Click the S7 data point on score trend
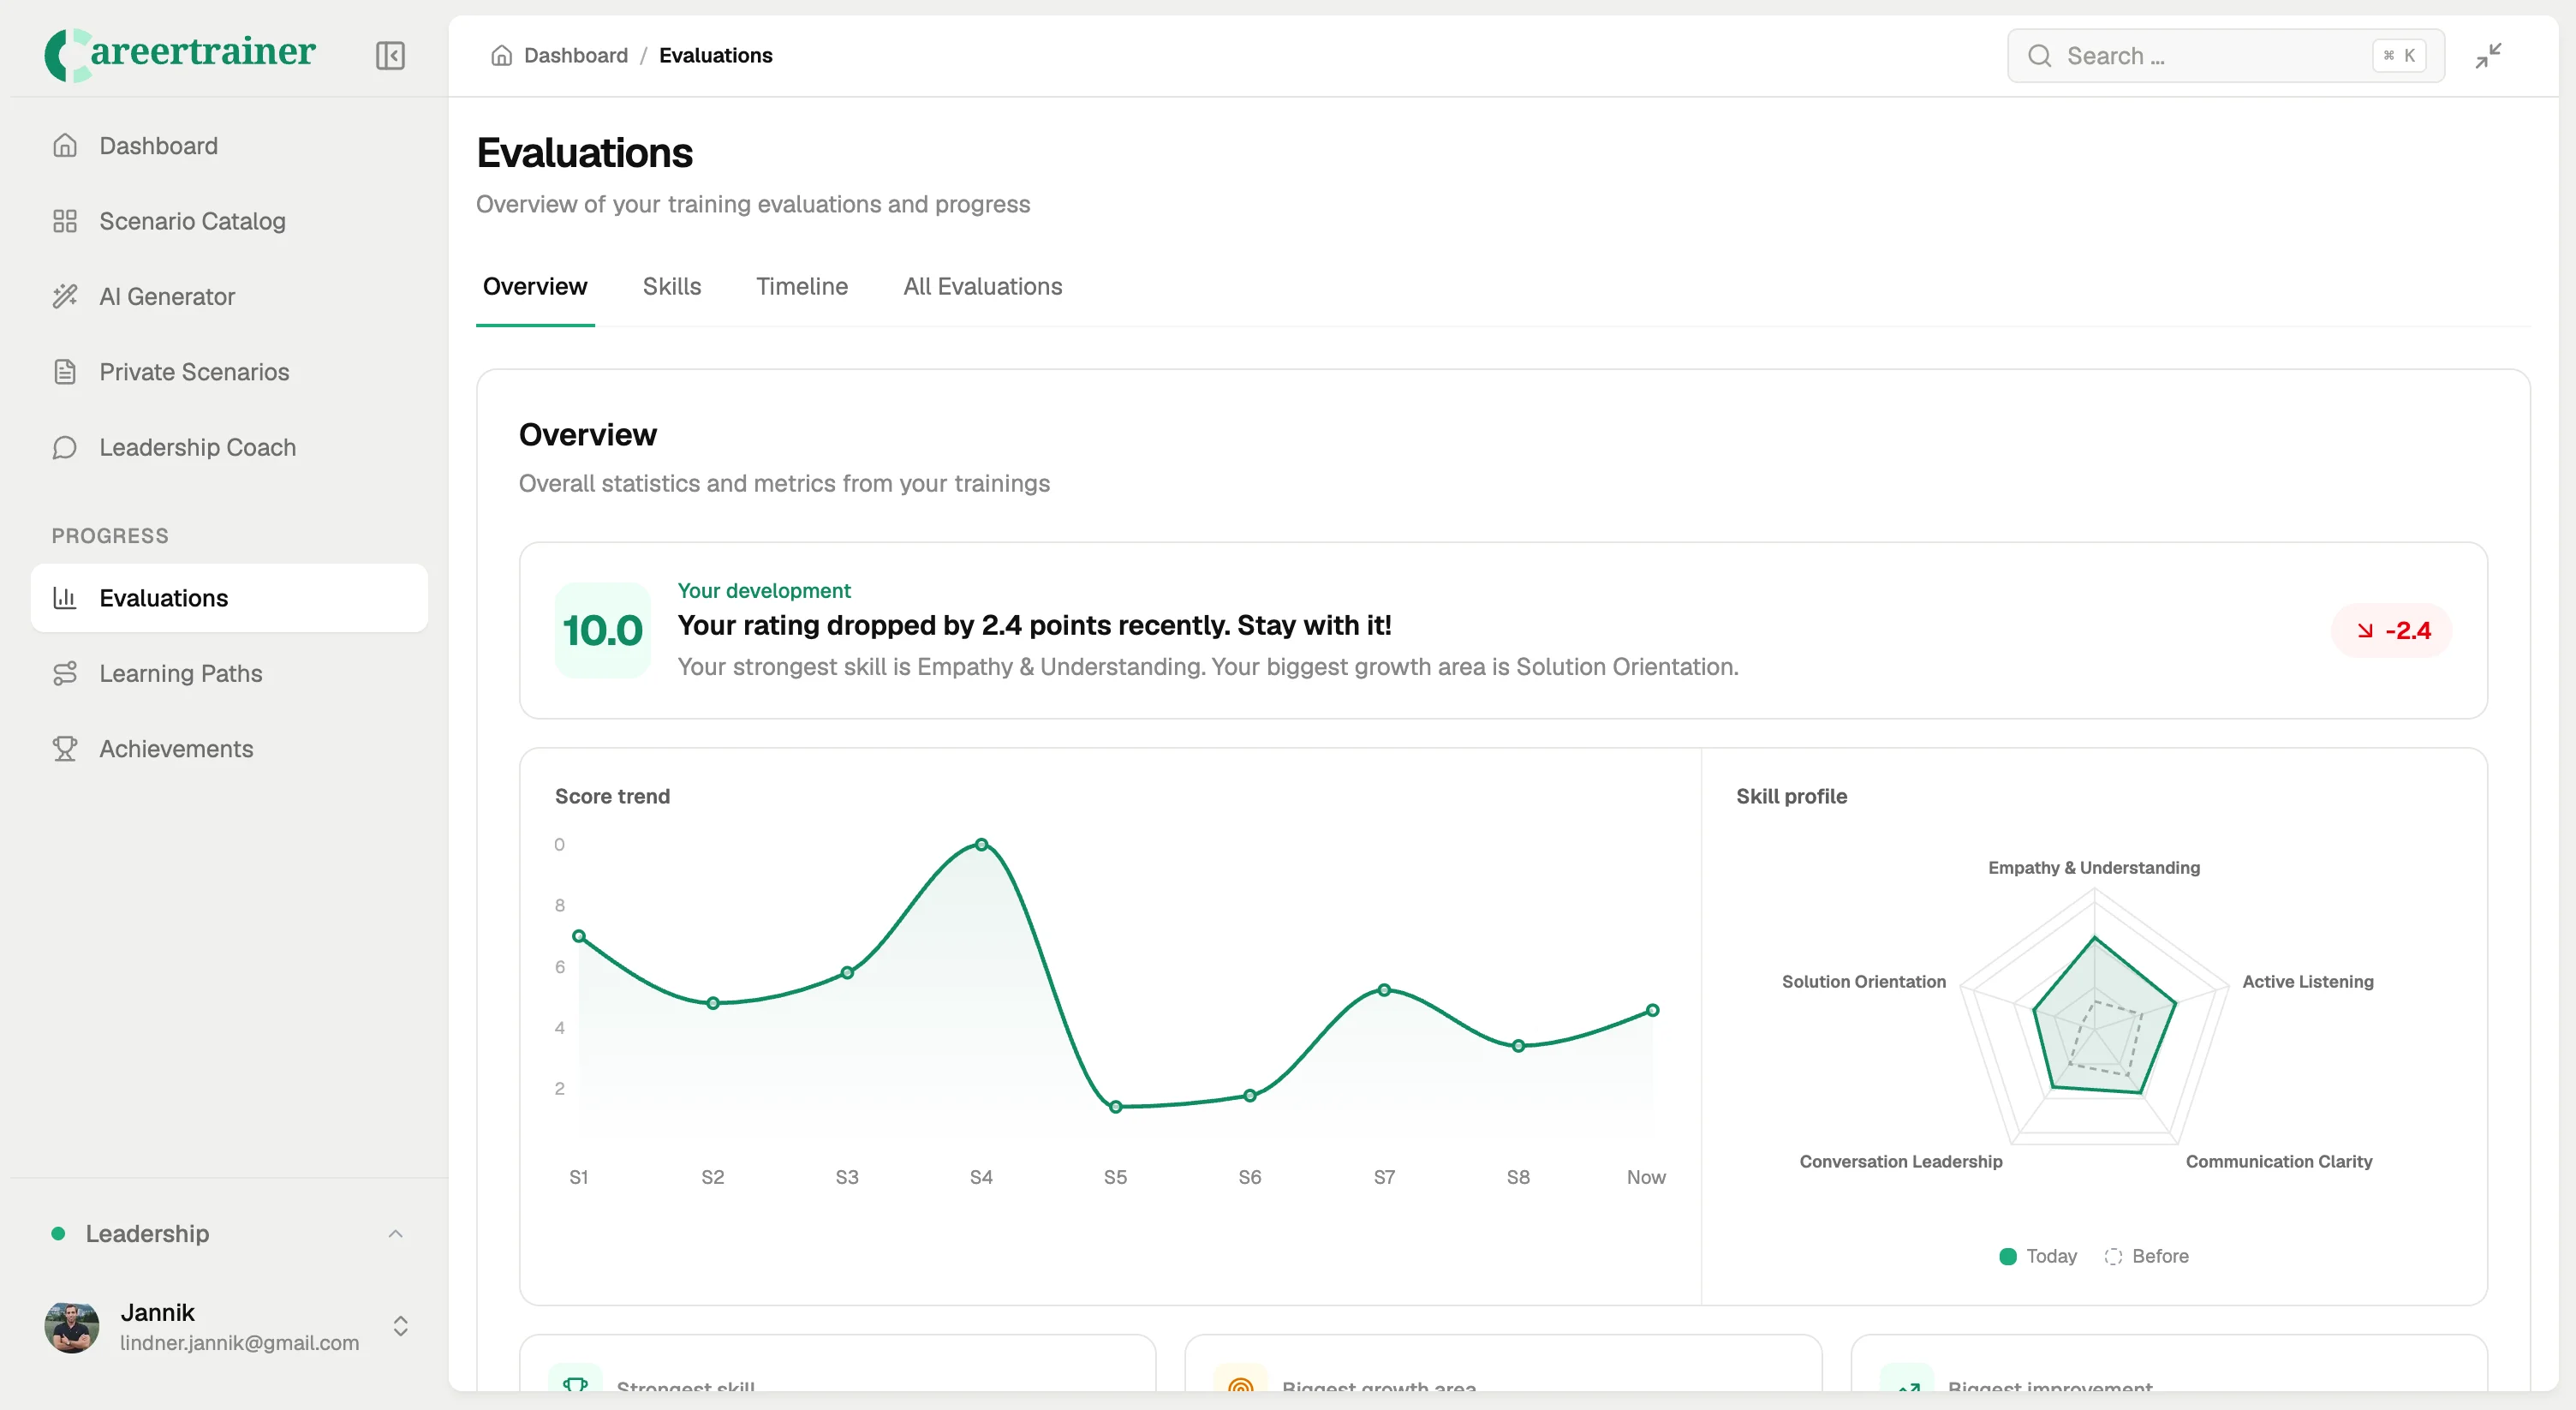 [x=1384, y=991]
